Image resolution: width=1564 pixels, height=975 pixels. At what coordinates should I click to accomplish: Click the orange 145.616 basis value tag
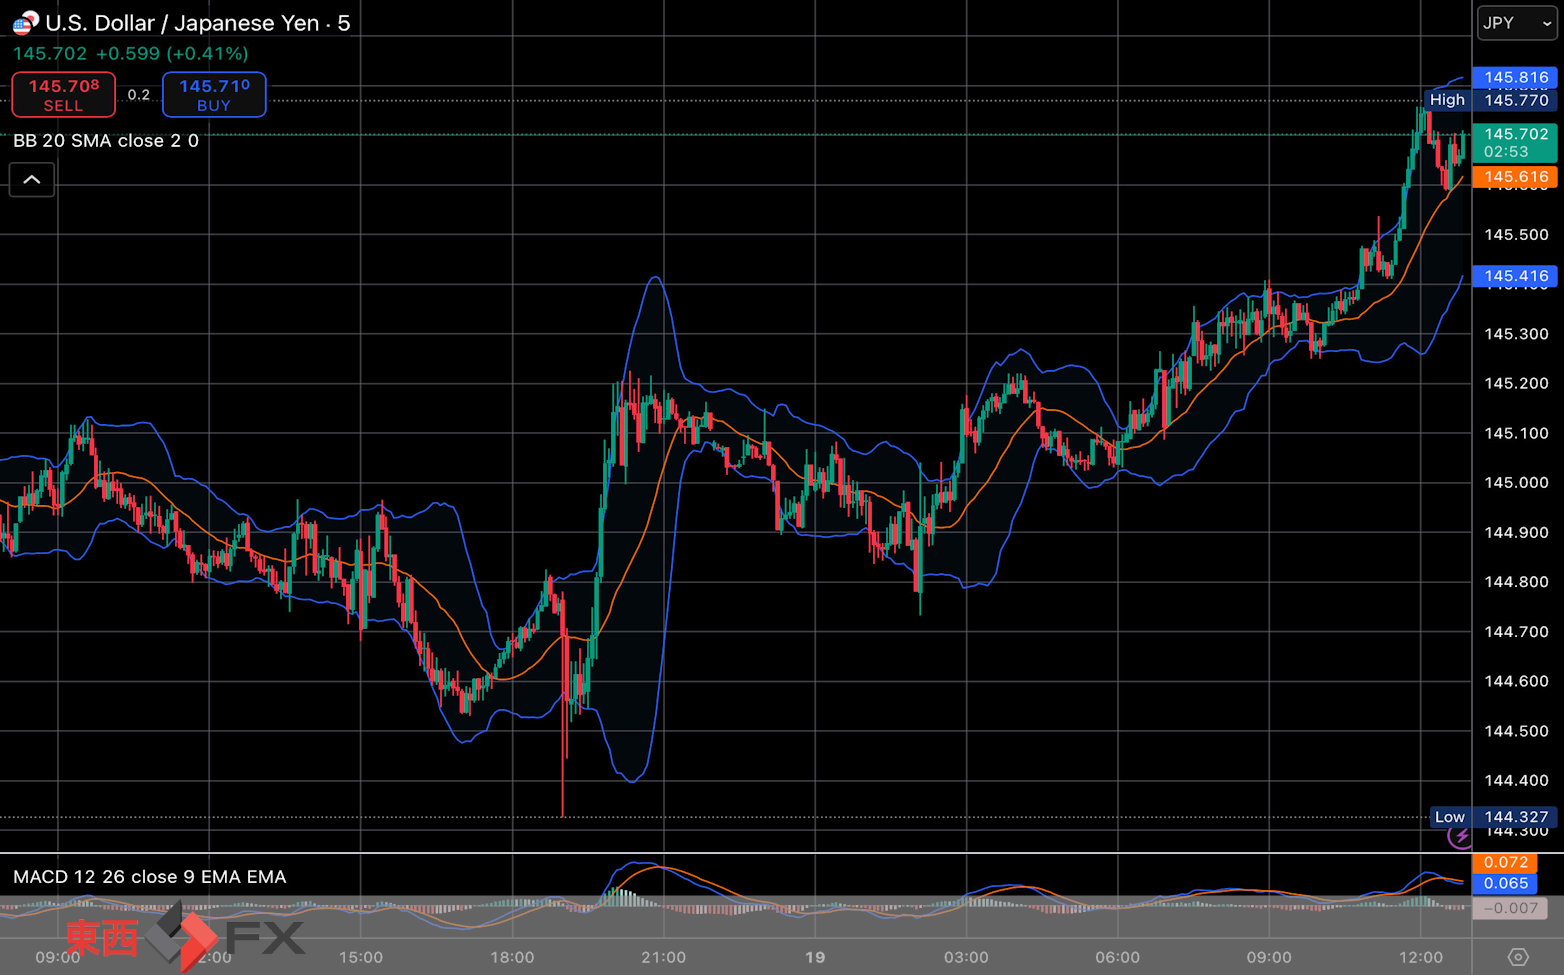[1515, 177]
